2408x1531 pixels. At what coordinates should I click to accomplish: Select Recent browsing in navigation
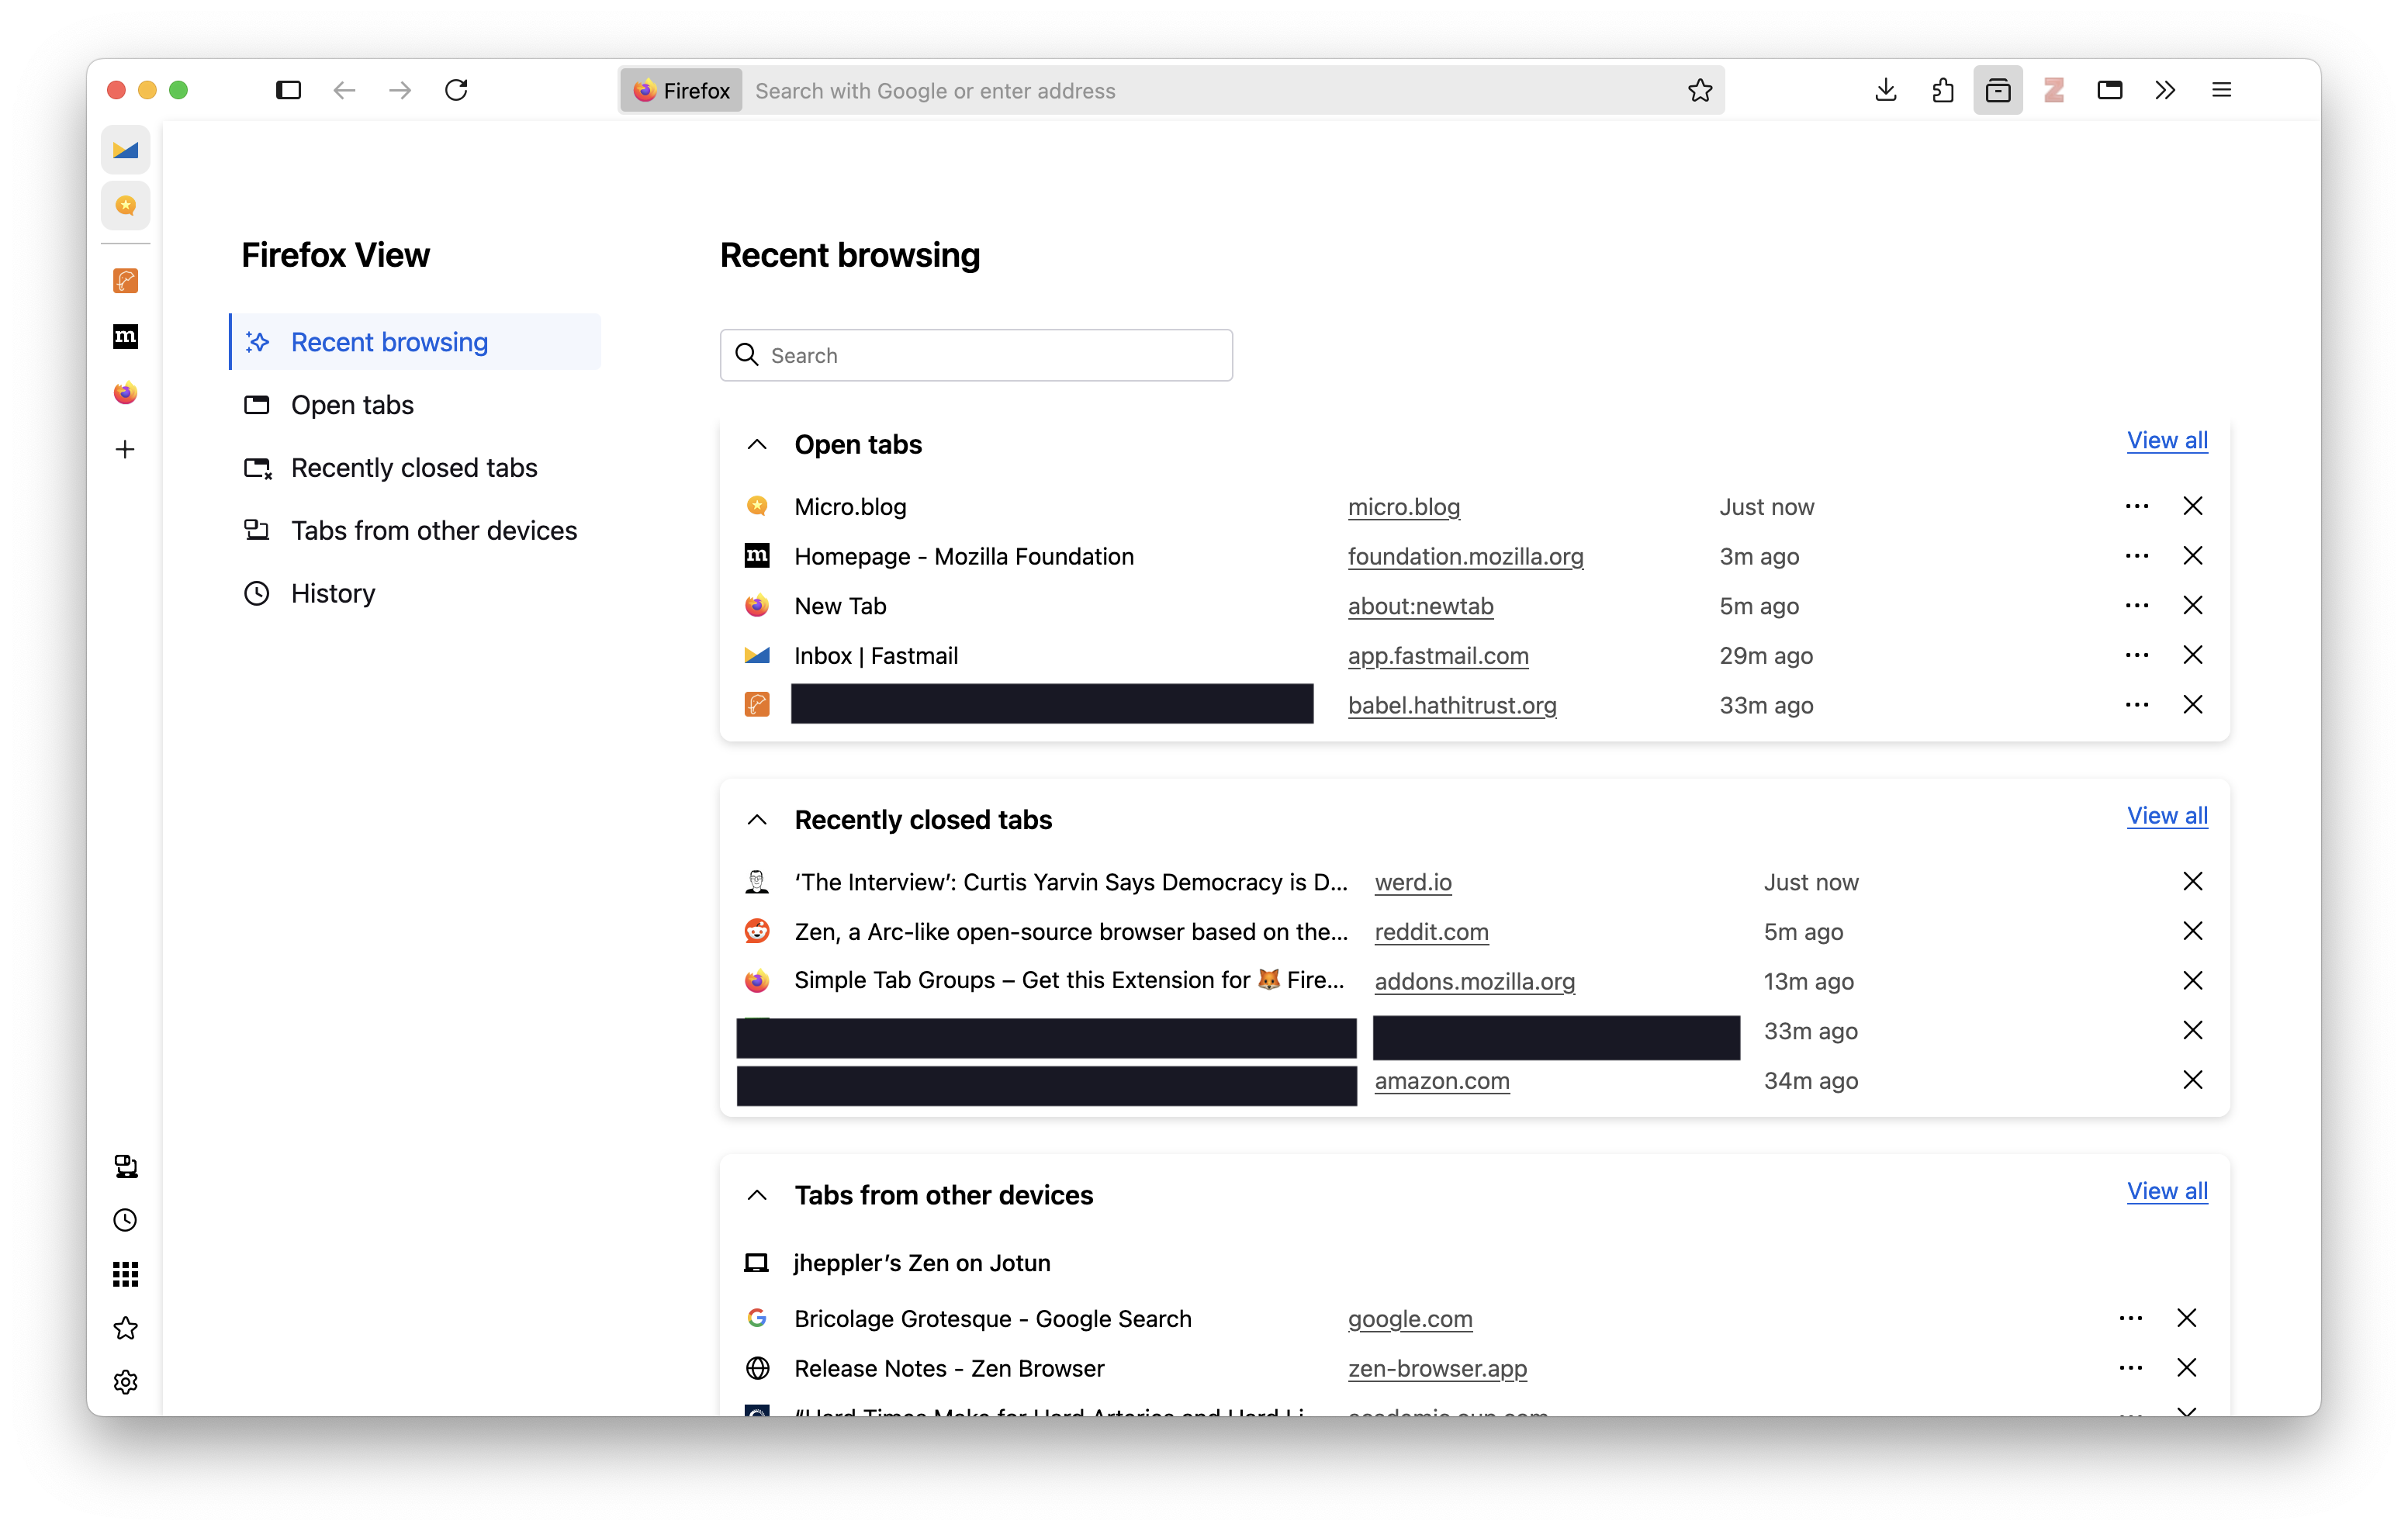(x=415, y=342)
